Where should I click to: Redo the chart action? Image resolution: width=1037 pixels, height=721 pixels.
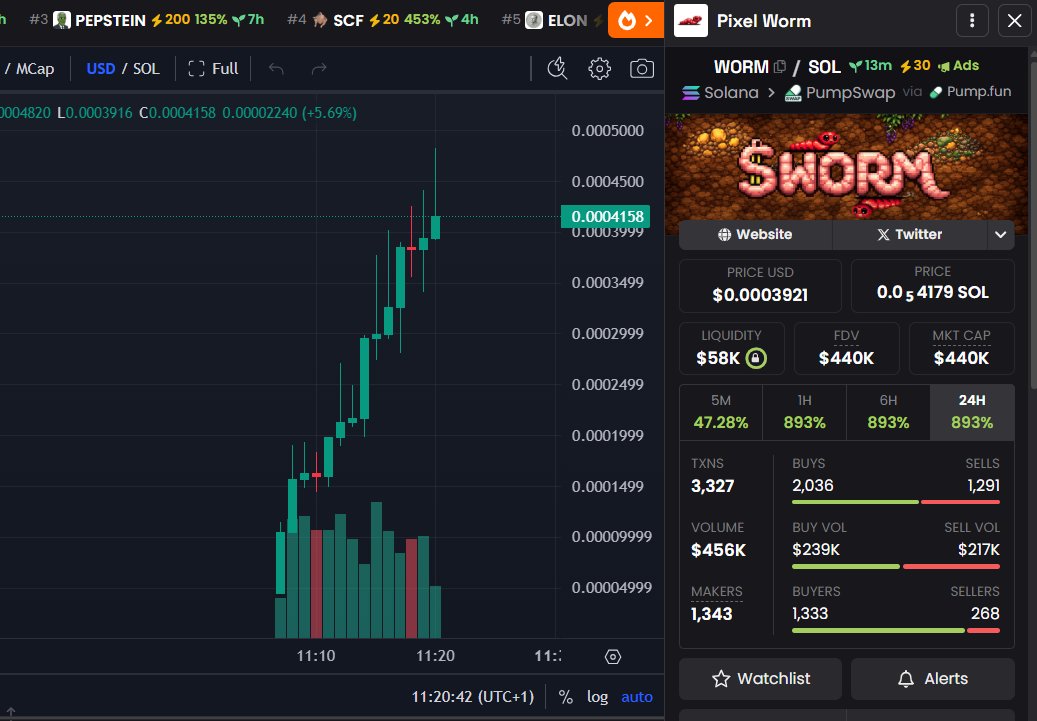click(x=319, y=69)
